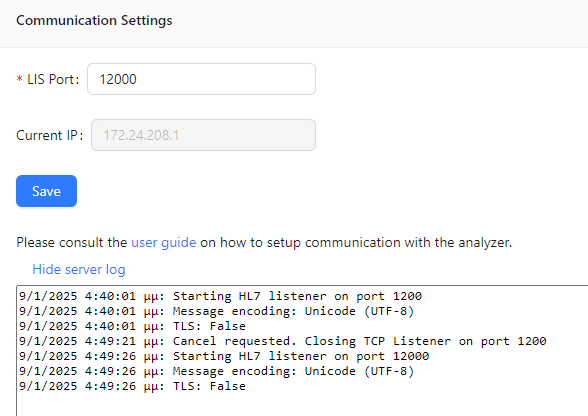Screen dimensions: 588x416
Task: Select the Cancel requested log line
Action: pyautogui.click(x=283, y=341)
